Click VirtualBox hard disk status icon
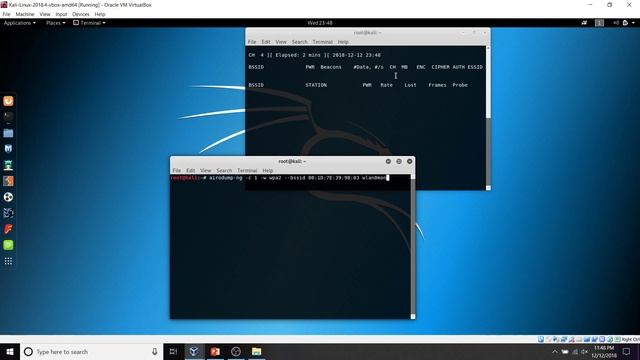 tap(541, 339)
